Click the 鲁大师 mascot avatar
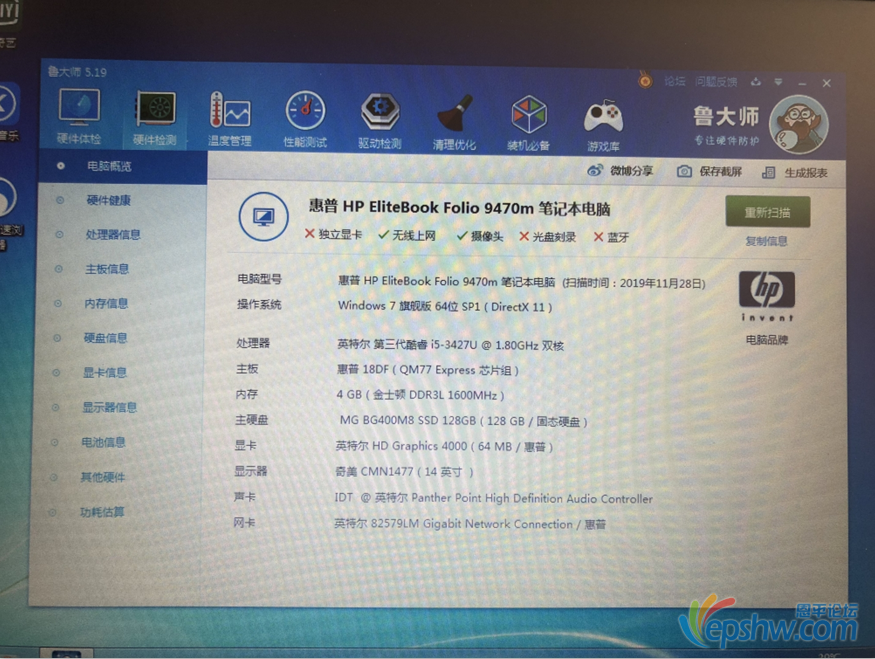 pyautogui.click(x=799, y=124)
